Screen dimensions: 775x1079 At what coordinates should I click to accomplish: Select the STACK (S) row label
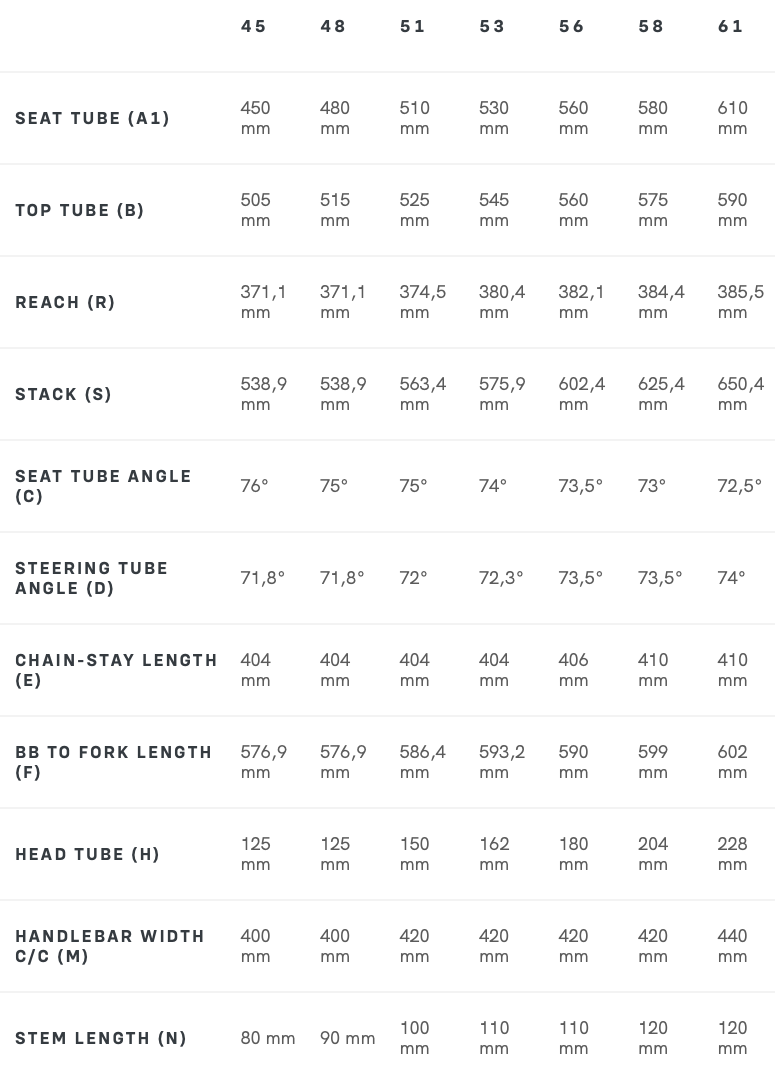tap(63, 395)
